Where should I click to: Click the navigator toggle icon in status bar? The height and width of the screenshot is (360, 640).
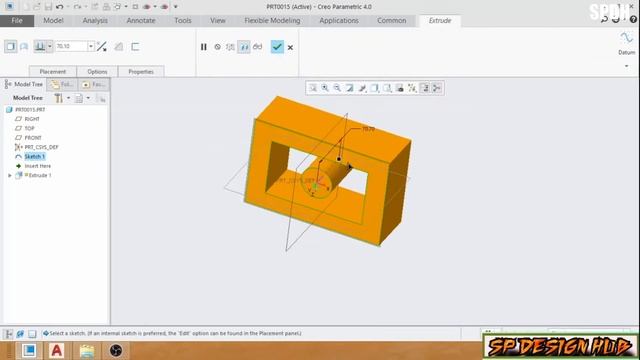pyautogui.click(x=9, y=334)
